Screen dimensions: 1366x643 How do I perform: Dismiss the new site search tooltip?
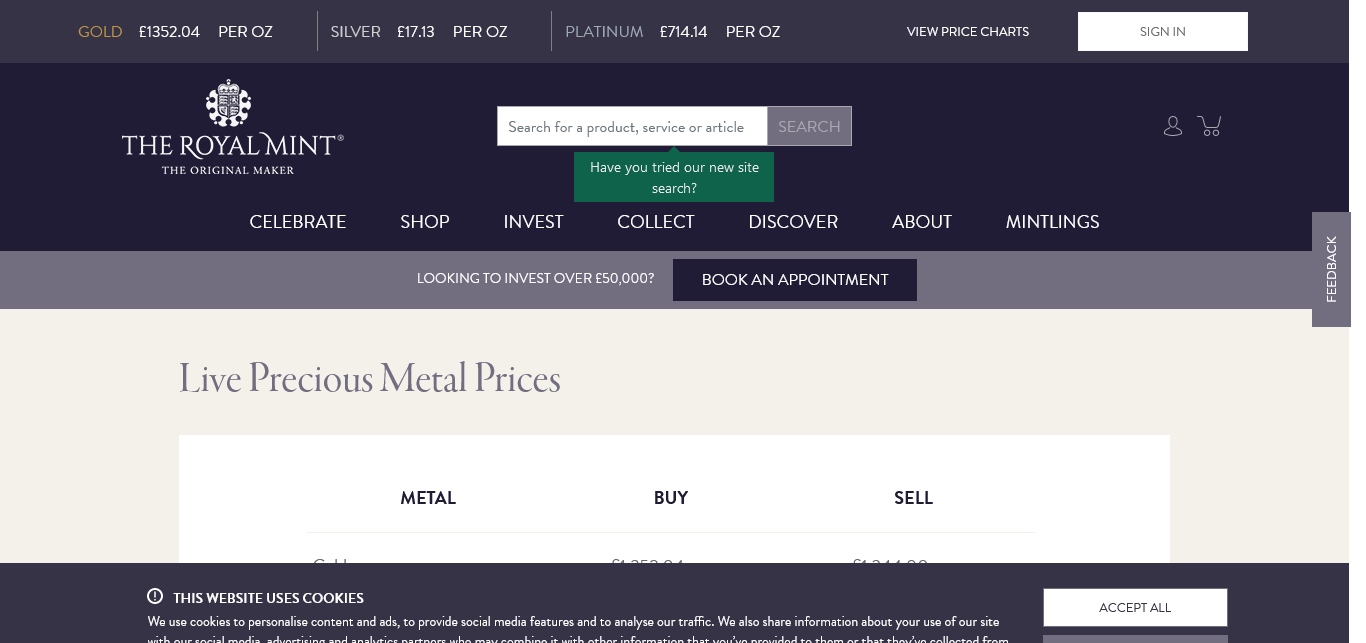pos(674,178)
